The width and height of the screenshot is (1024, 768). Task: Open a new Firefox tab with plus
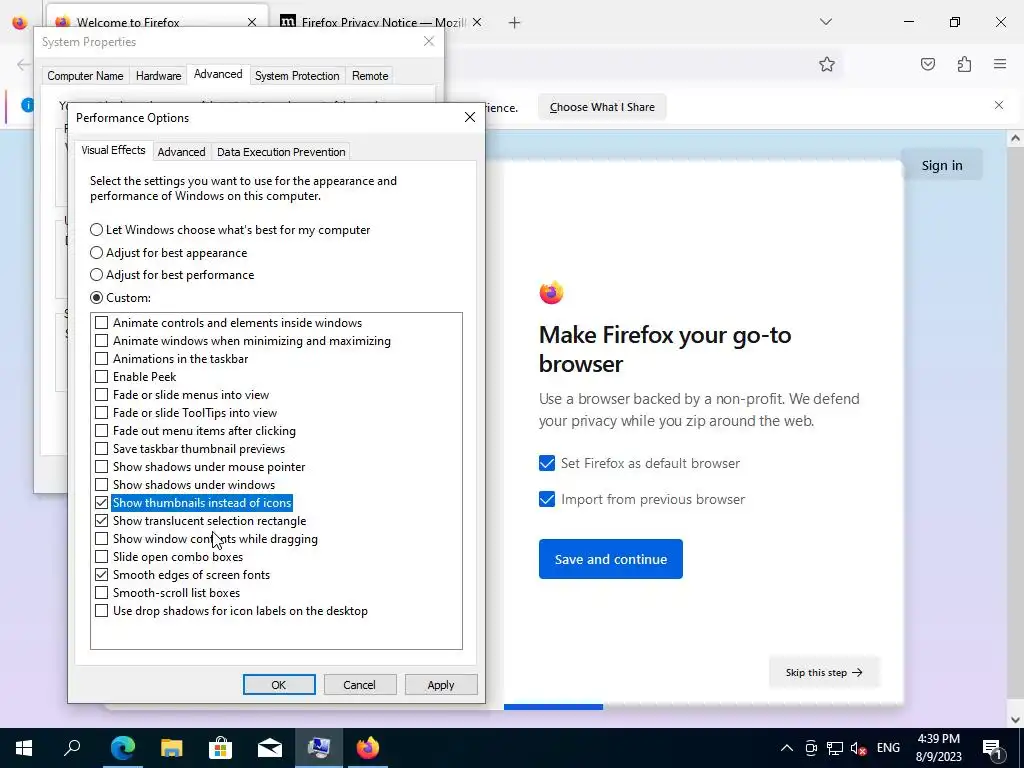pyautogui.click(x=515, y=23)
